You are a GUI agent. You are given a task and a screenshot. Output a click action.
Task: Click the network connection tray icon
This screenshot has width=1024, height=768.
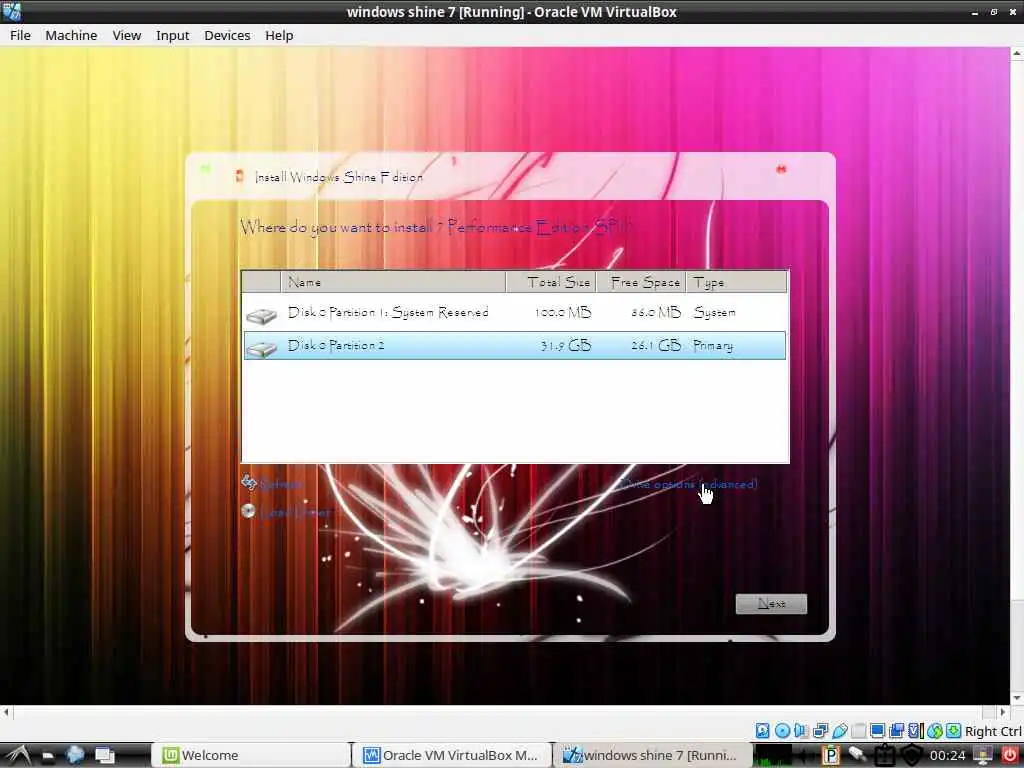pyautogui.click(x=983, y=755)
